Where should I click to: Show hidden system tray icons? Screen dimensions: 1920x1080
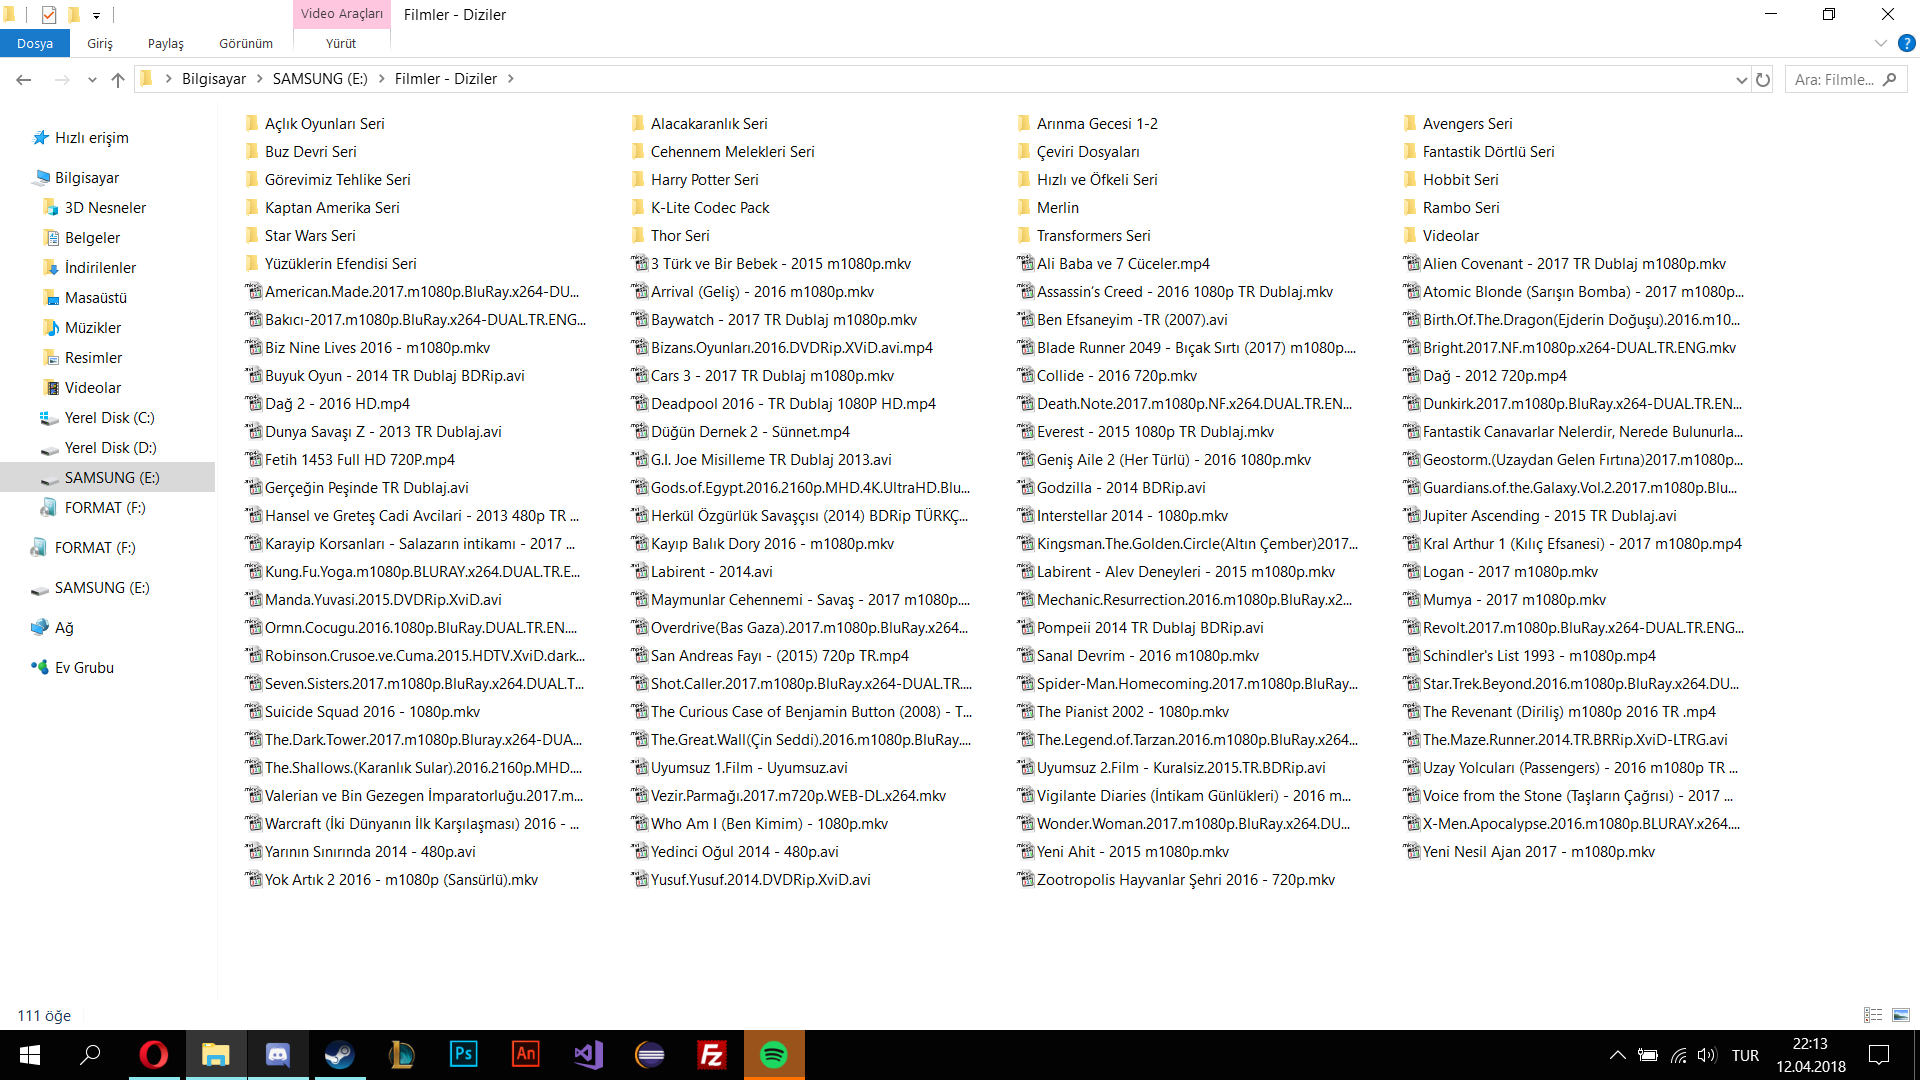(1617, 1055)
